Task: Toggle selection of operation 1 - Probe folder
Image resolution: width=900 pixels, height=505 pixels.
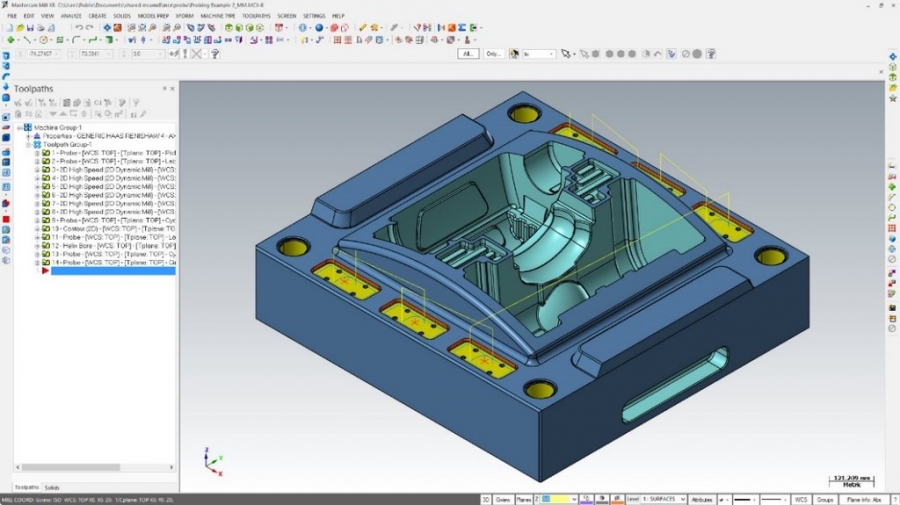Action: (x=46, y=153)
